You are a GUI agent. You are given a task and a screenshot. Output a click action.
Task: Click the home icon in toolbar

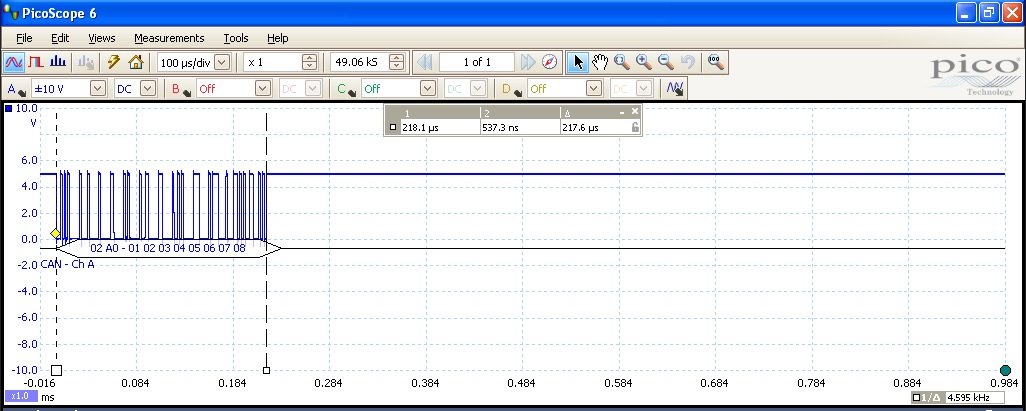135,62
